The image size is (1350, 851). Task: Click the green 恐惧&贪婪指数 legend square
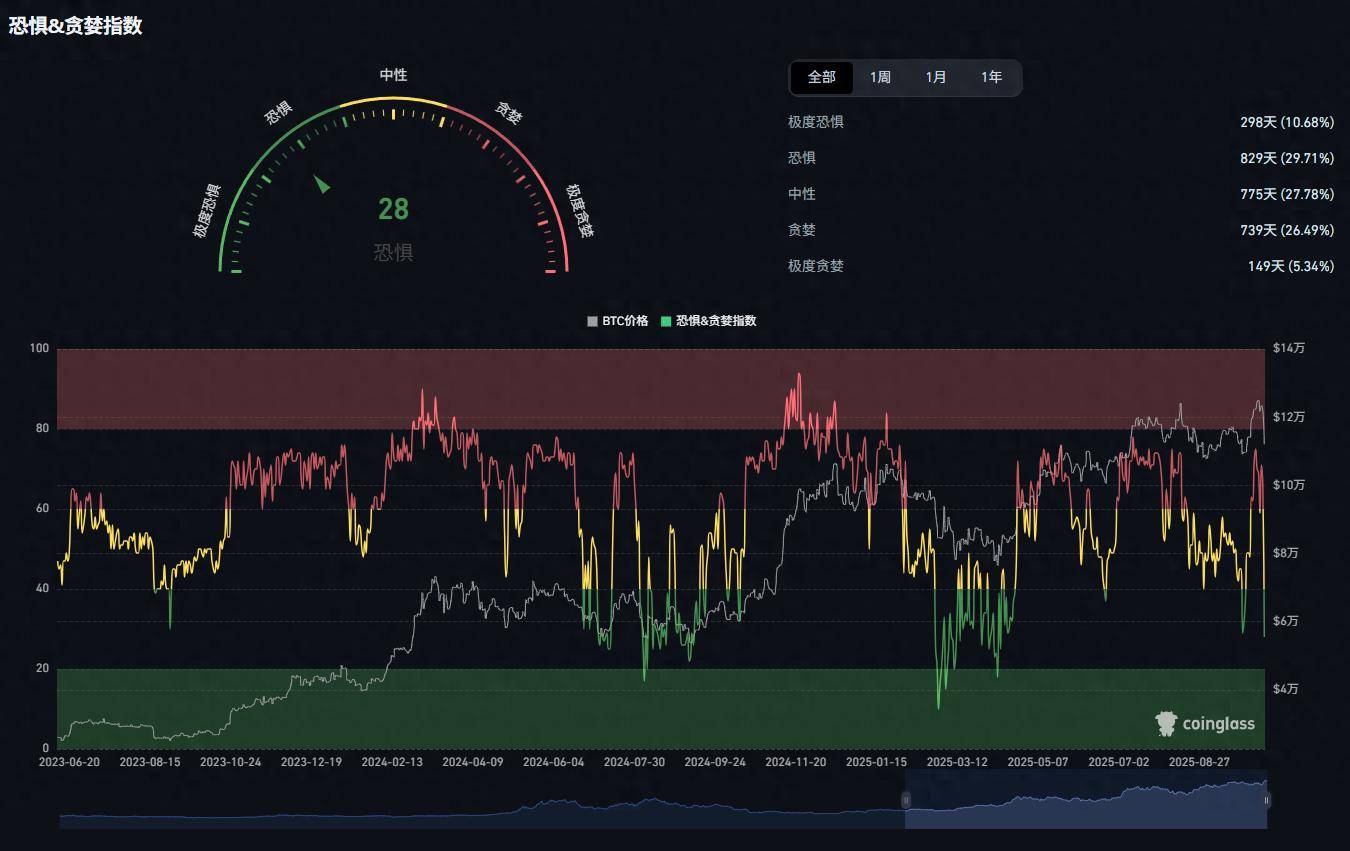(x=666, y=321)
